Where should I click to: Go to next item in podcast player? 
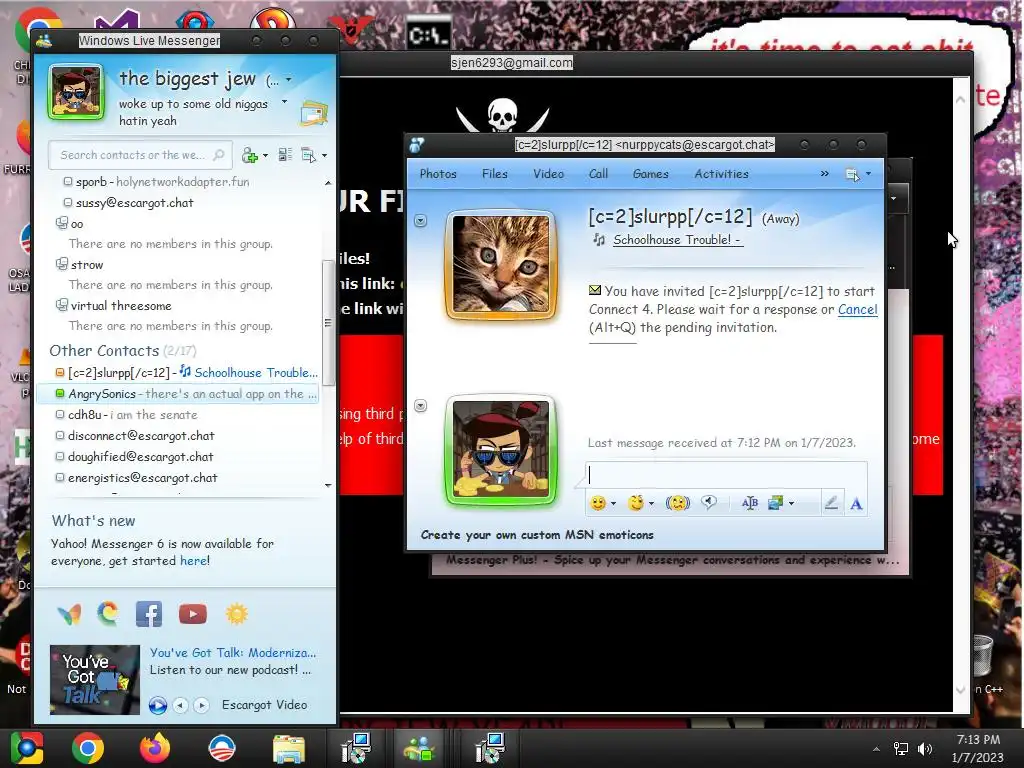(202, 705)
